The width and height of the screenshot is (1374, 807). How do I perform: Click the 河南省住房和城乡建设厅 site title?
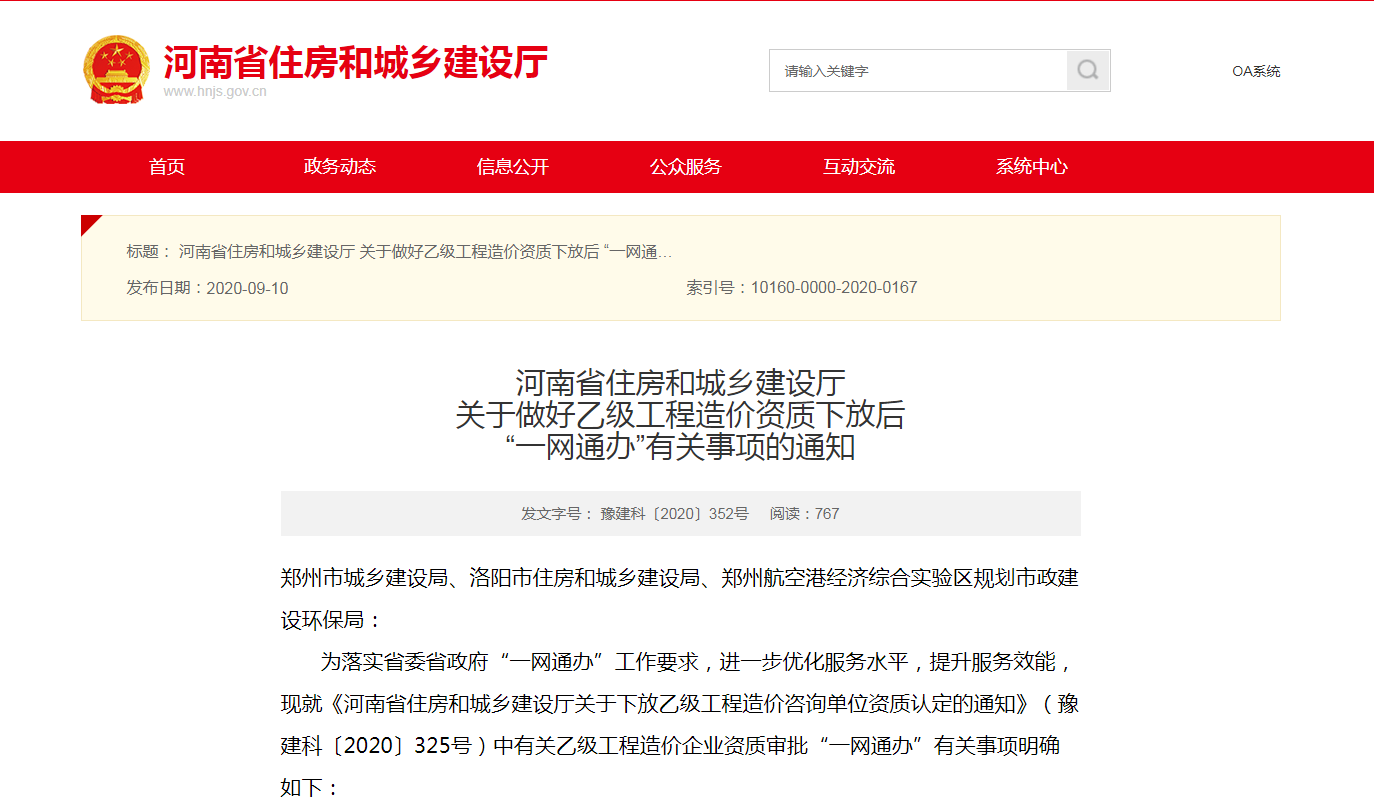pos(355,62)
